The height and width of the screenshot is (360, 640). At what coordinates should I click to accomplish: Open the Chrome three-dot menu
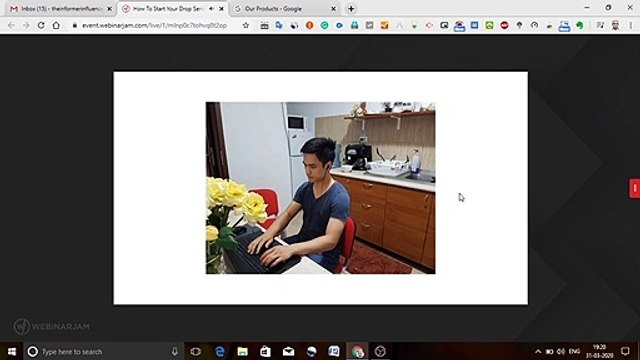pyautogui.click(x=631, y=25)
